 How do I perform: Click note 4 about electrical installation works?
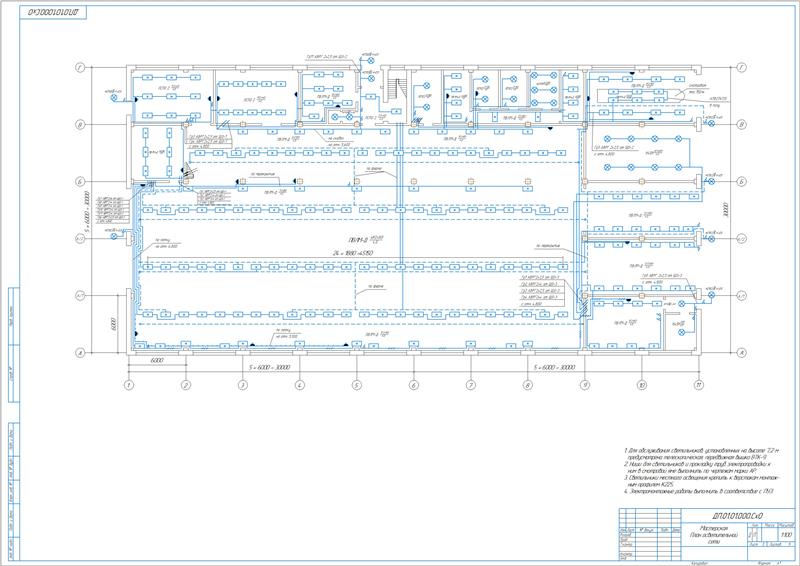pos(699,491)
